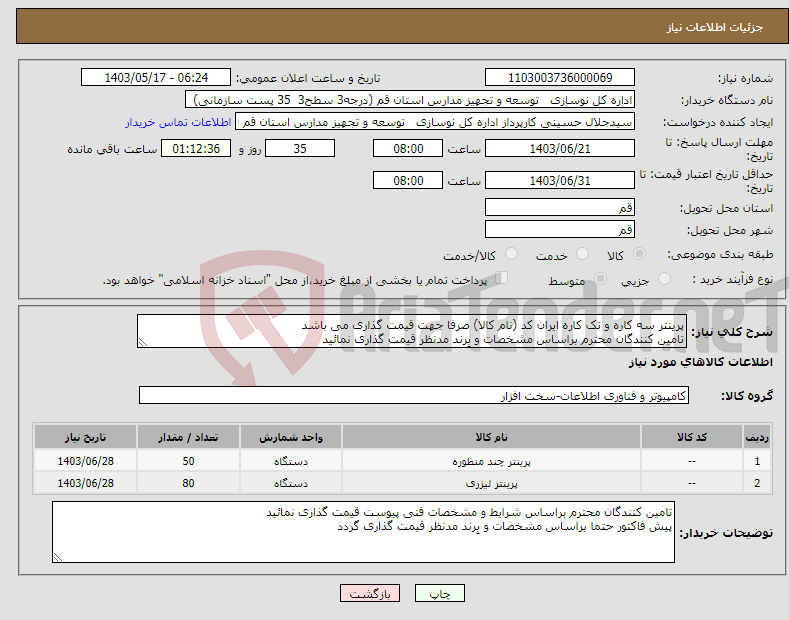
Task: Click the تاریخ نیاز column header
Action: 86,437
